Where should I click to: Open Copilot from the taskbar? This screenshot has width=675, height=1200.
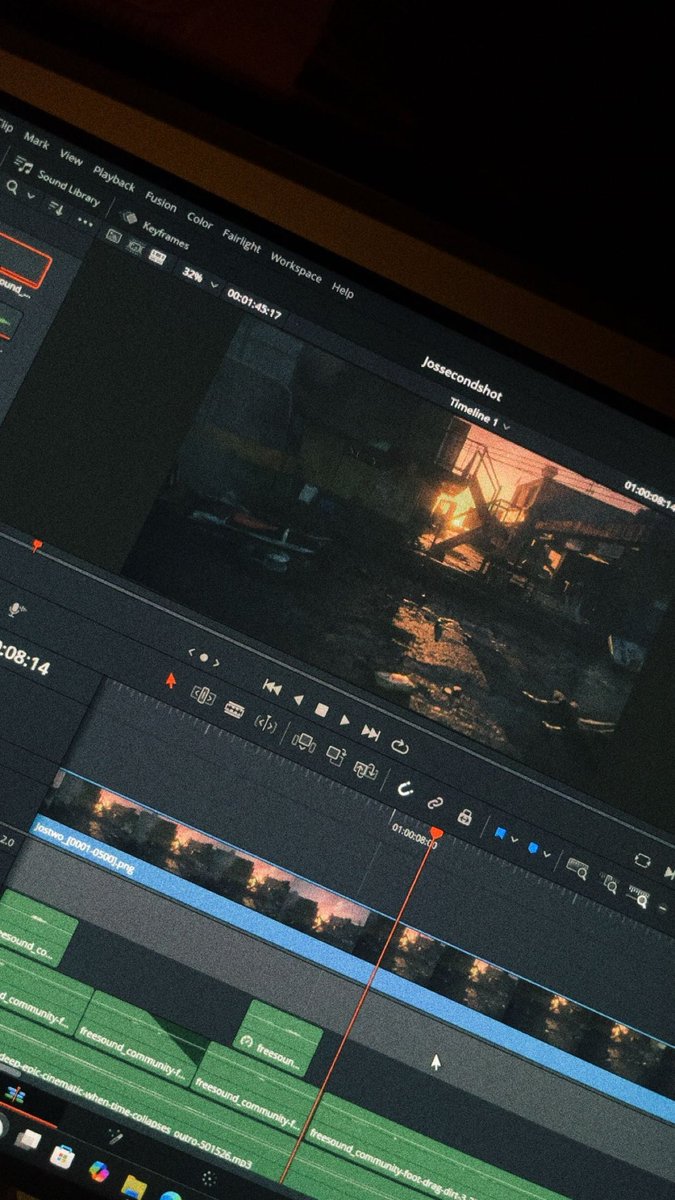coord(98,1170)
